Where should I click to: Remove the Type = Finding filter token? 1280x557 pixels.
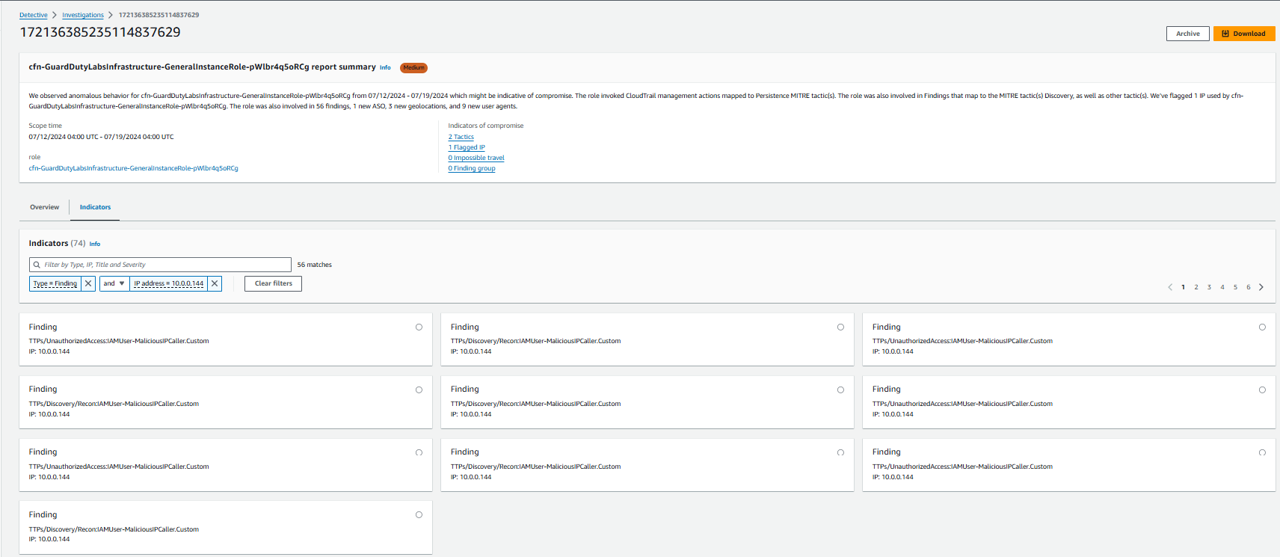coord(88,284)
